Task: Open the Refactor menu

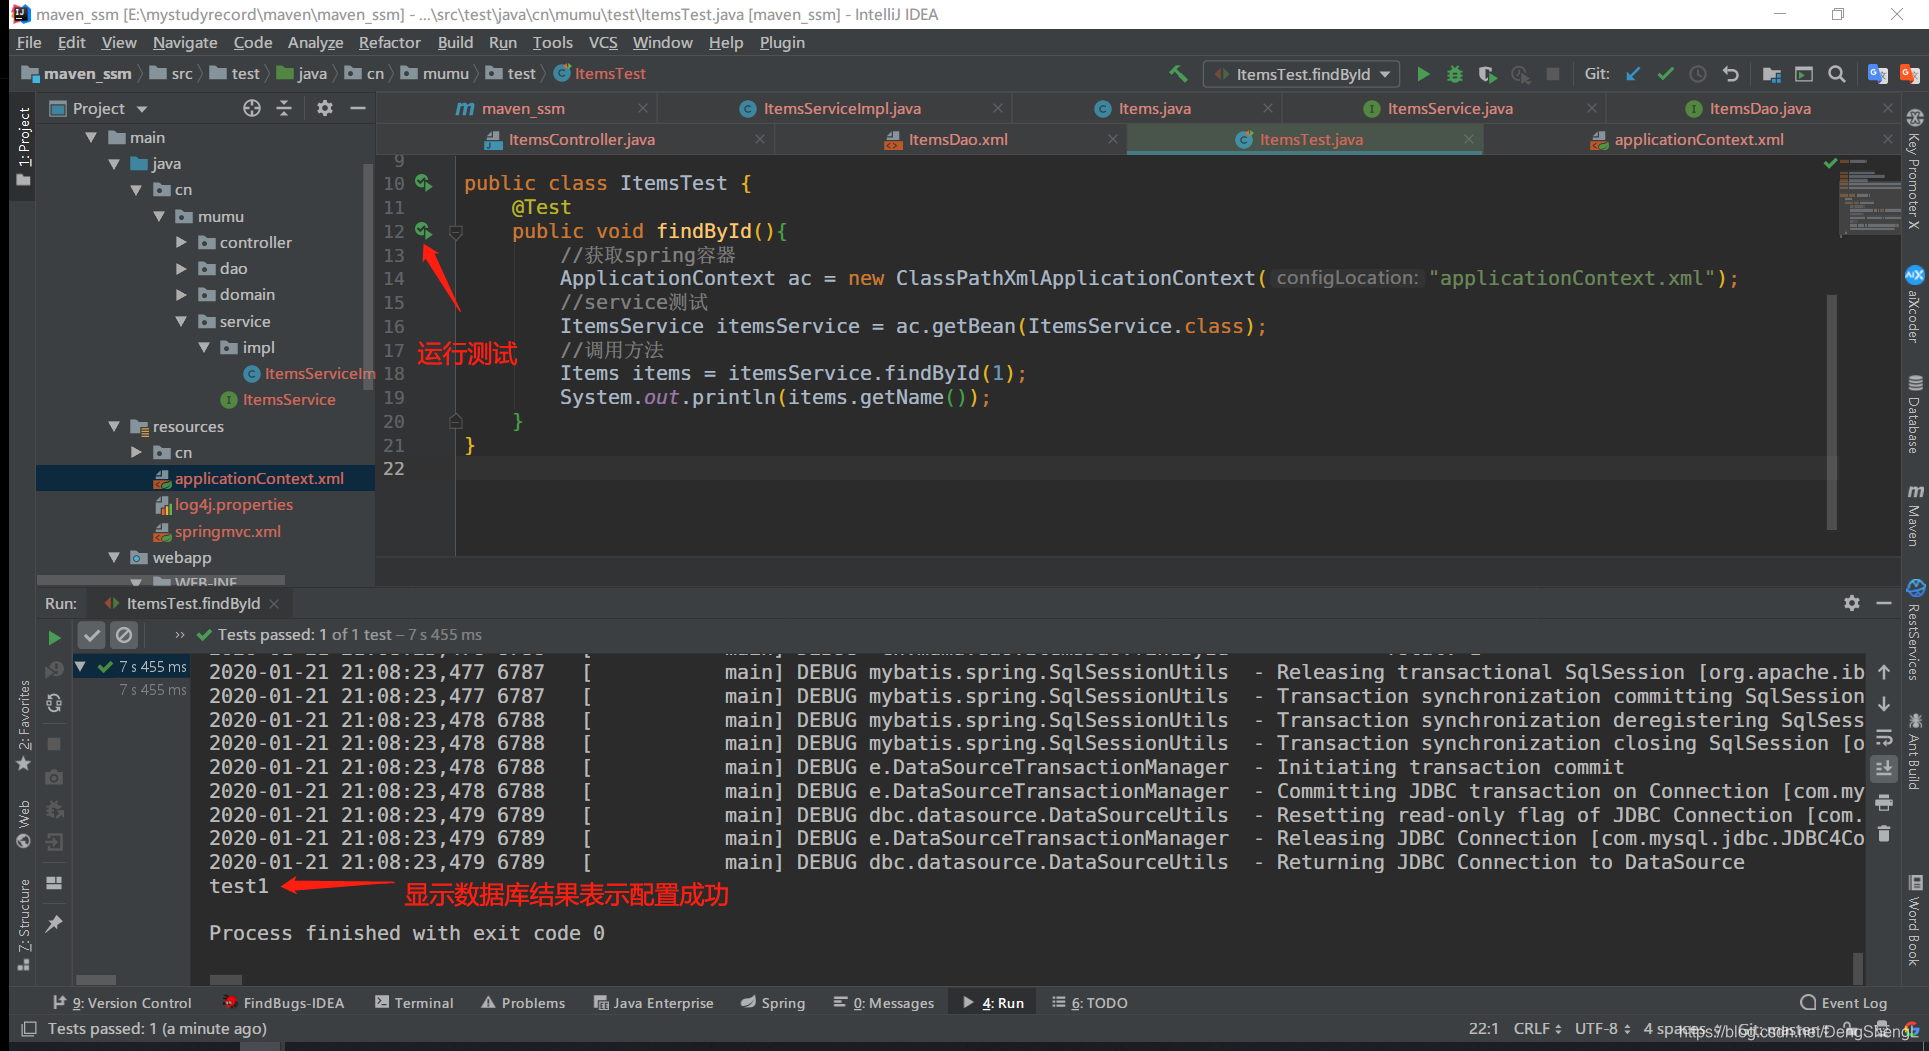Action: [x=389, y=42]
